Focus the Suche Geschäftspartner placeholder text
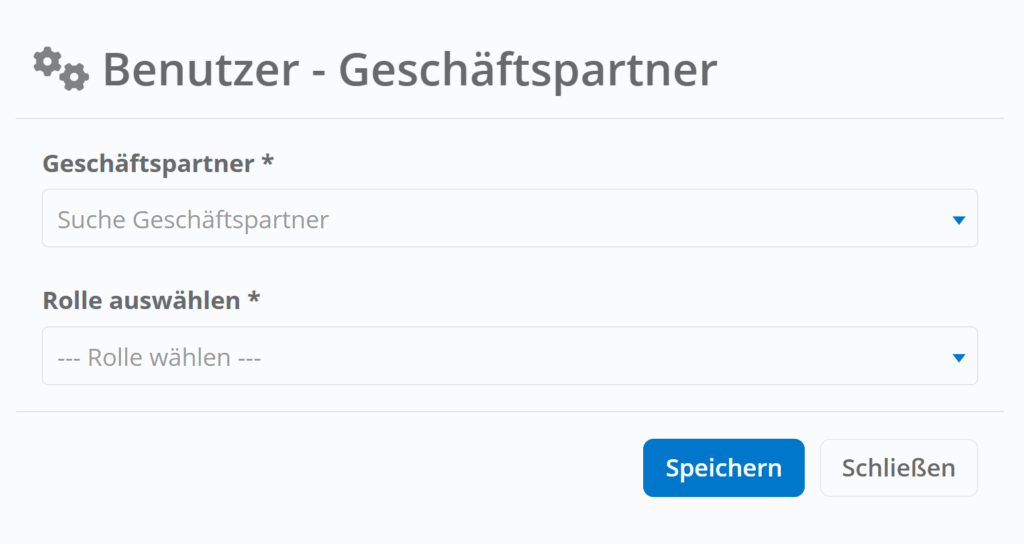Image resolution: width=1024 pixels, height=544 pixels. [x=193, y=220]
